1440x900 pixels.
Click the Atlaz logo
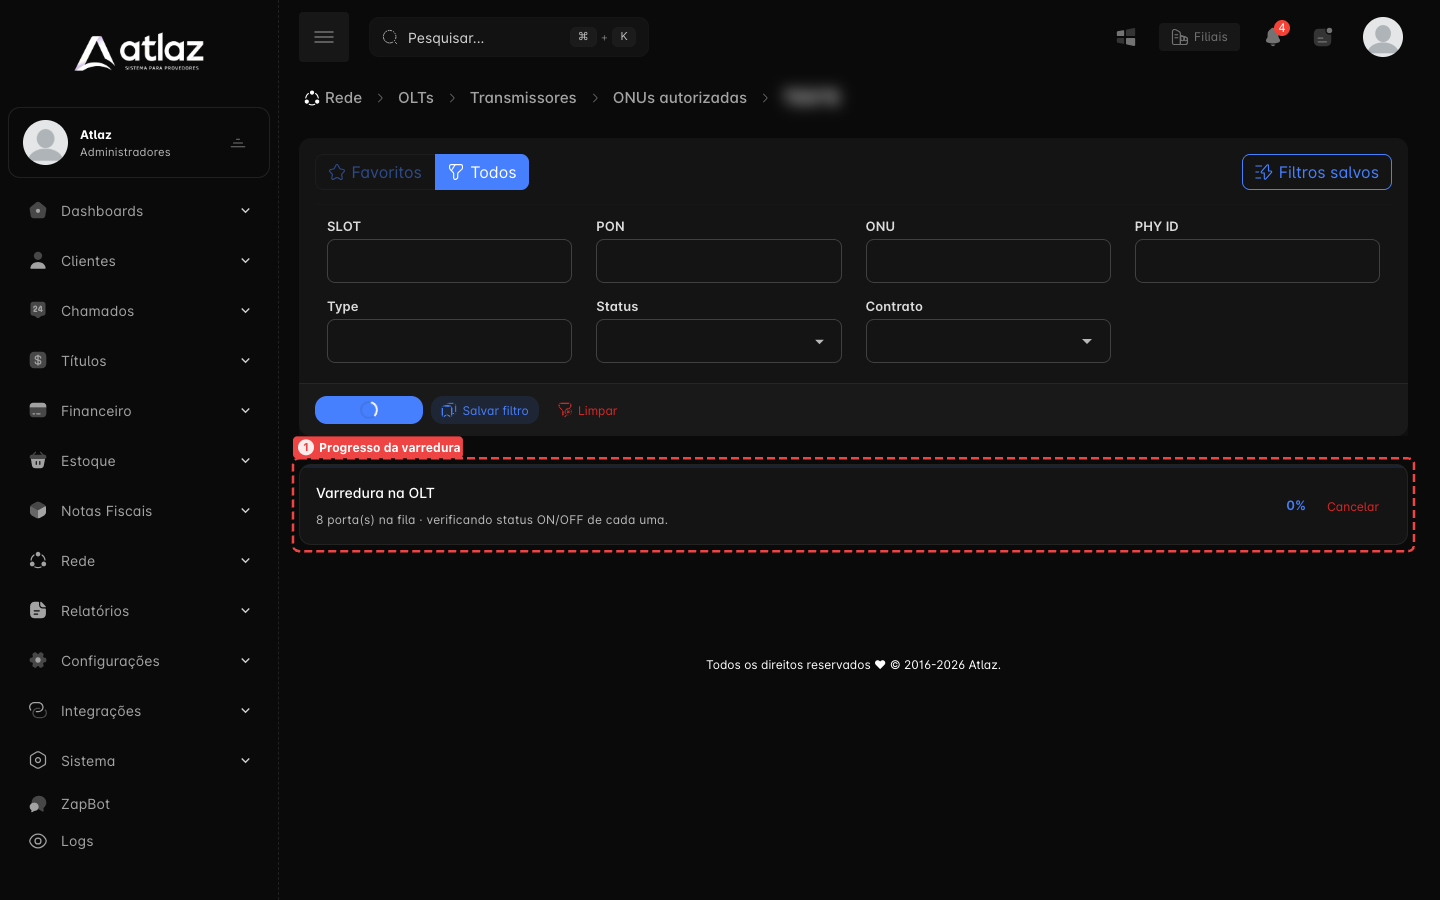click(x=139, y=52)
